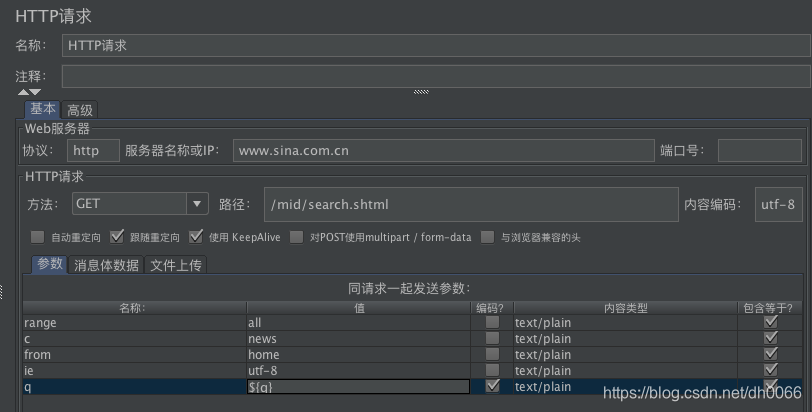
Task: Uncheck 跟随重定向 checkbox
Action: (x=117, y=237)
